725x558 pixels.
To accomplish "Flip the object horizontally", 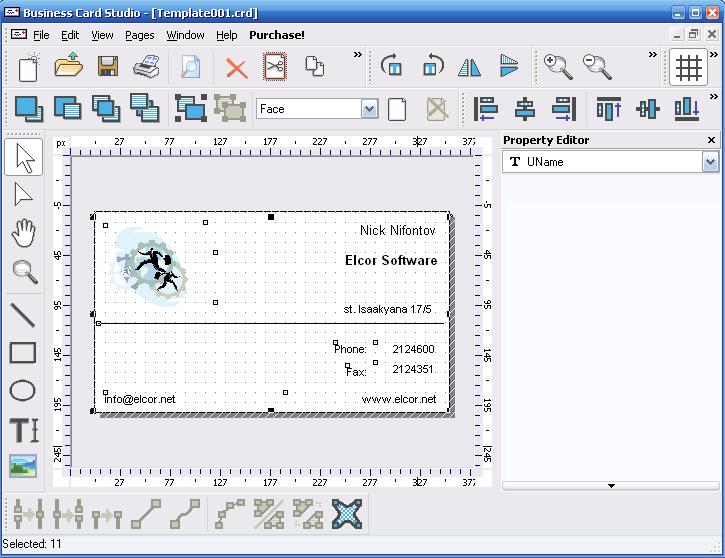I will click(x=470, y=67).
